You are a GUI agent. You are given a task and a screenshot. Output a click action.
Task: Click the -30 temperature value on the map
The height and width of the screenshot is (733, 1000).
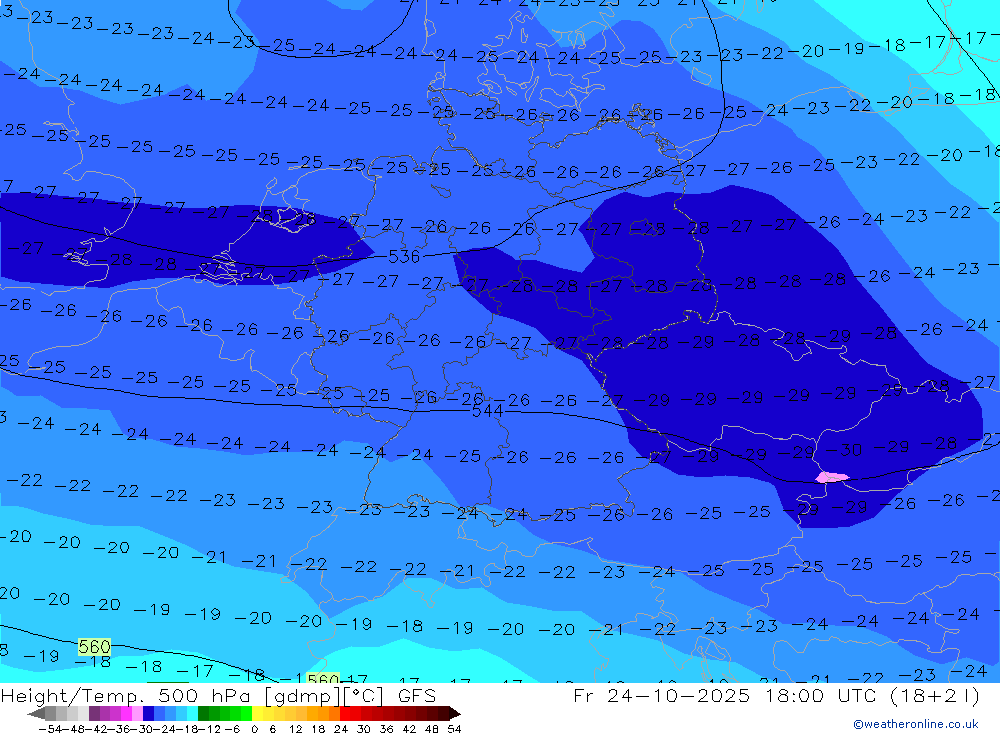pos(844,450)
